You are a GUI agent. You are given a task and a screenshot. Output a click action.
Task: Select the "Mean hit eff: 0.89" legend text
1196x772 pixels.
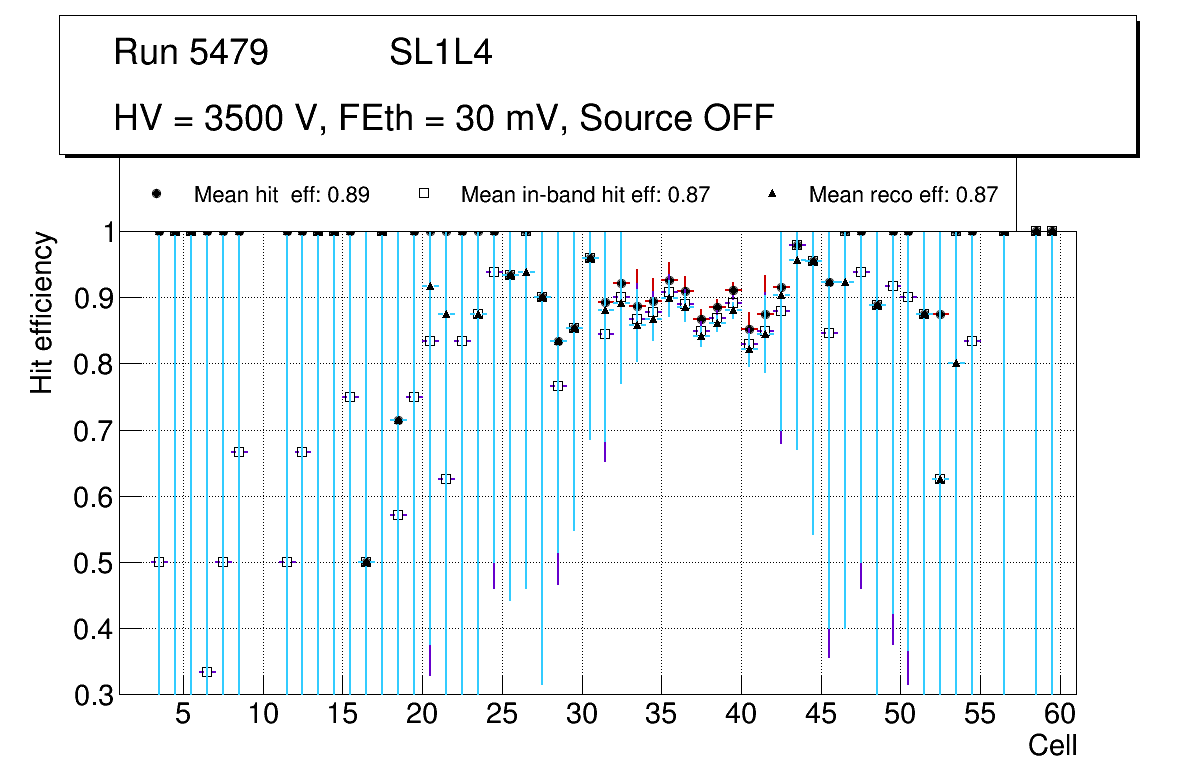(282, 195)
